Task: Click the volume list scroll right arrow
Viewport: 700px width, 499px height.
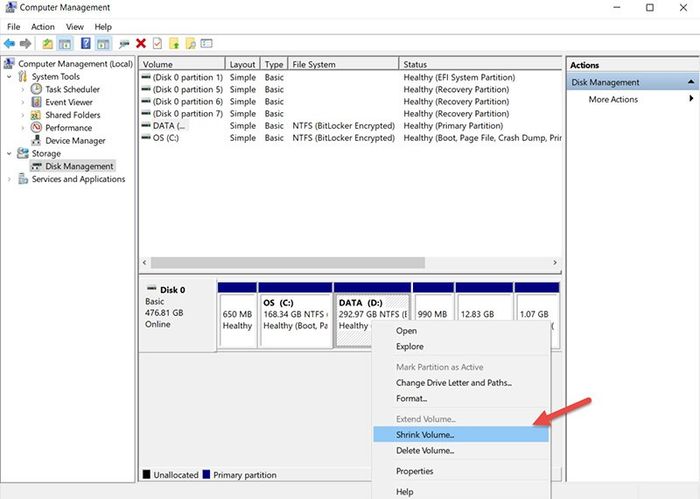Action: tap(555, 262)
